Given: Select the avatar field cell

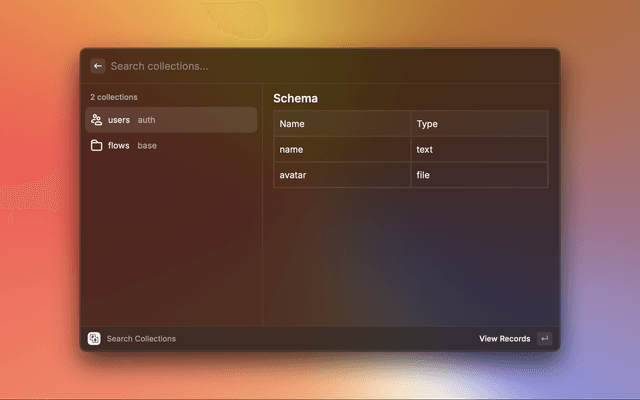Looking at the screenshot, I should 293,175.
